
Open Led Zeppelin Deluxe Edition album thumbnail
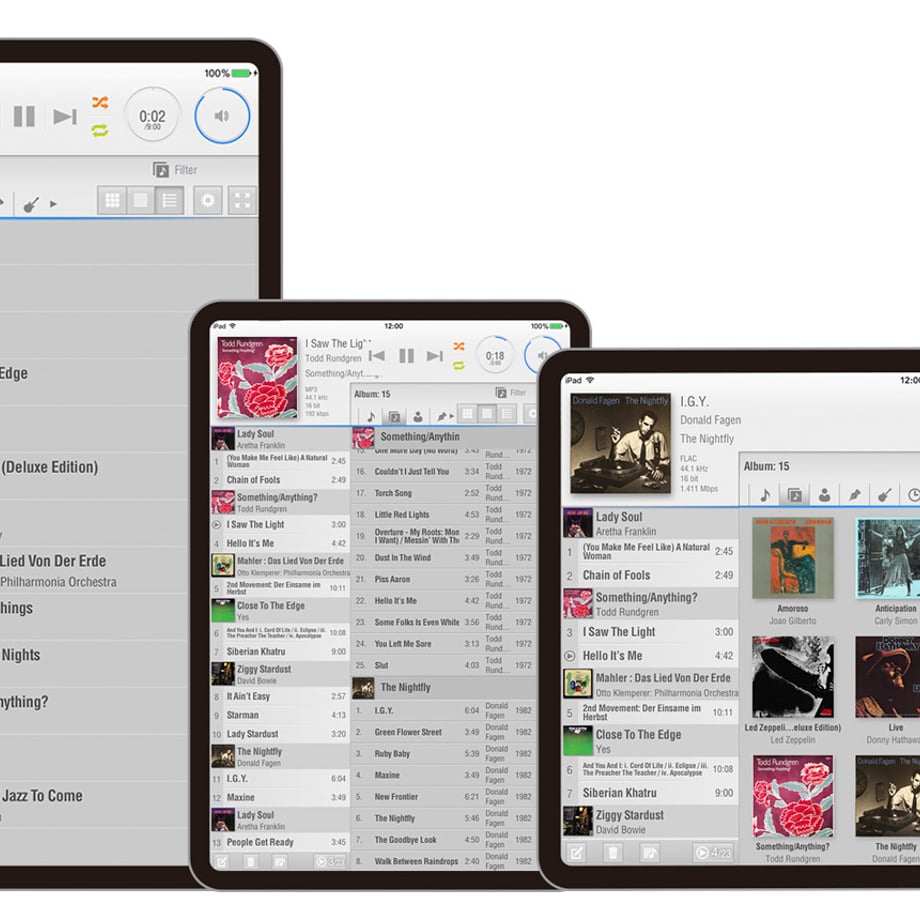[793, 677]
